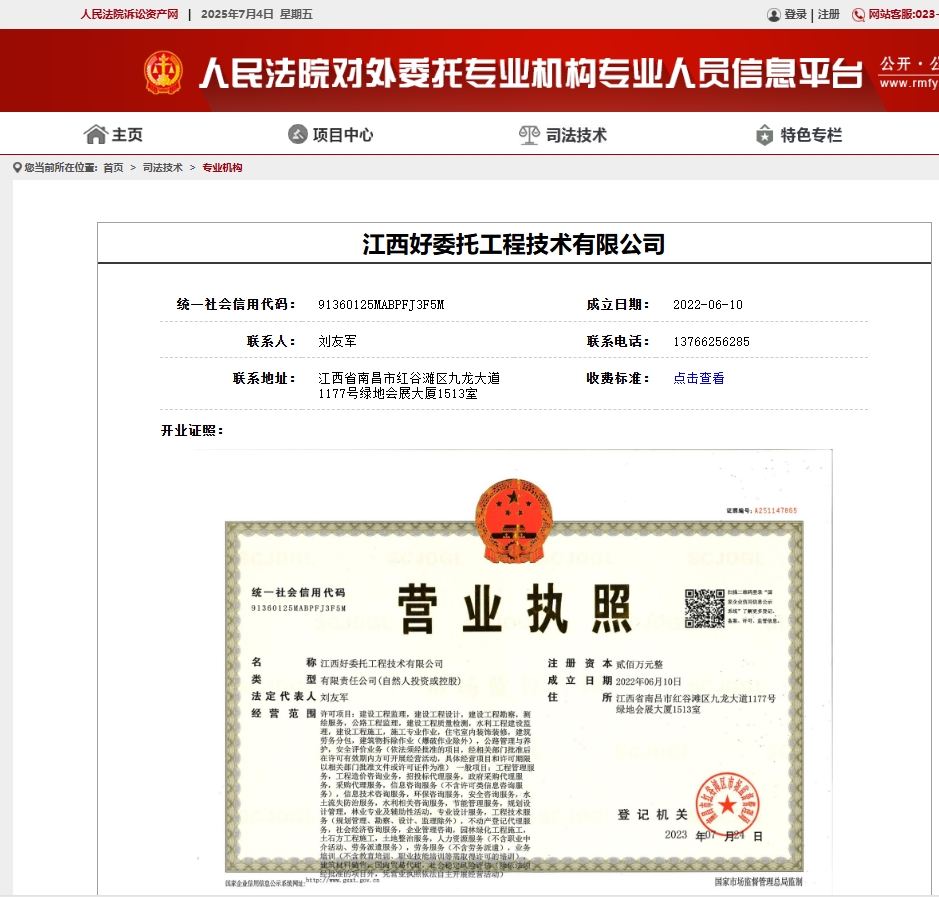Click the 网站客服 hotline text
The height and width of the screenshot is (897, 939).
click(903, 14)
